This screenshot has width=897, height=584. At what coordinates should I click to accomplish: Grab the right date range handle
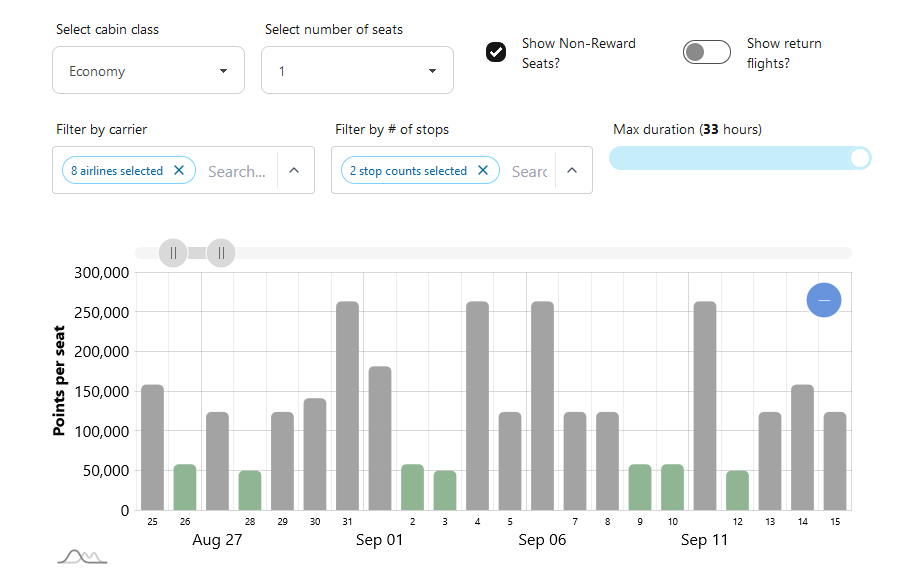[221, 253]
